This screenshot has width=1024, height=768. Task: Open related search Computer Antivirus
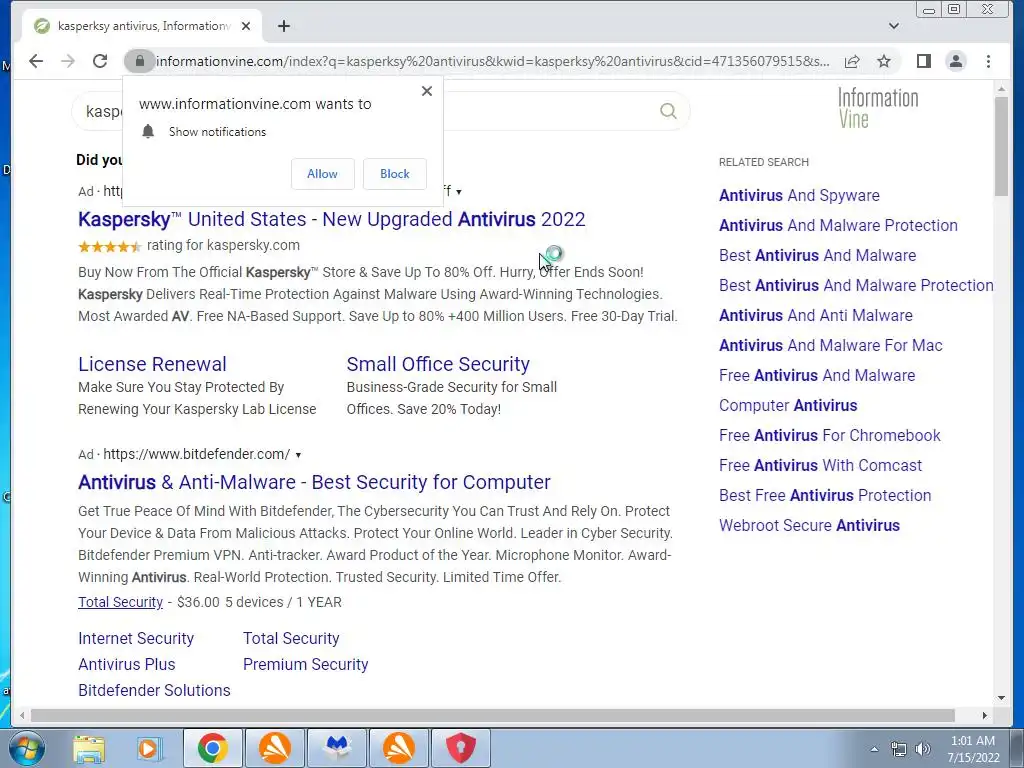788,406
